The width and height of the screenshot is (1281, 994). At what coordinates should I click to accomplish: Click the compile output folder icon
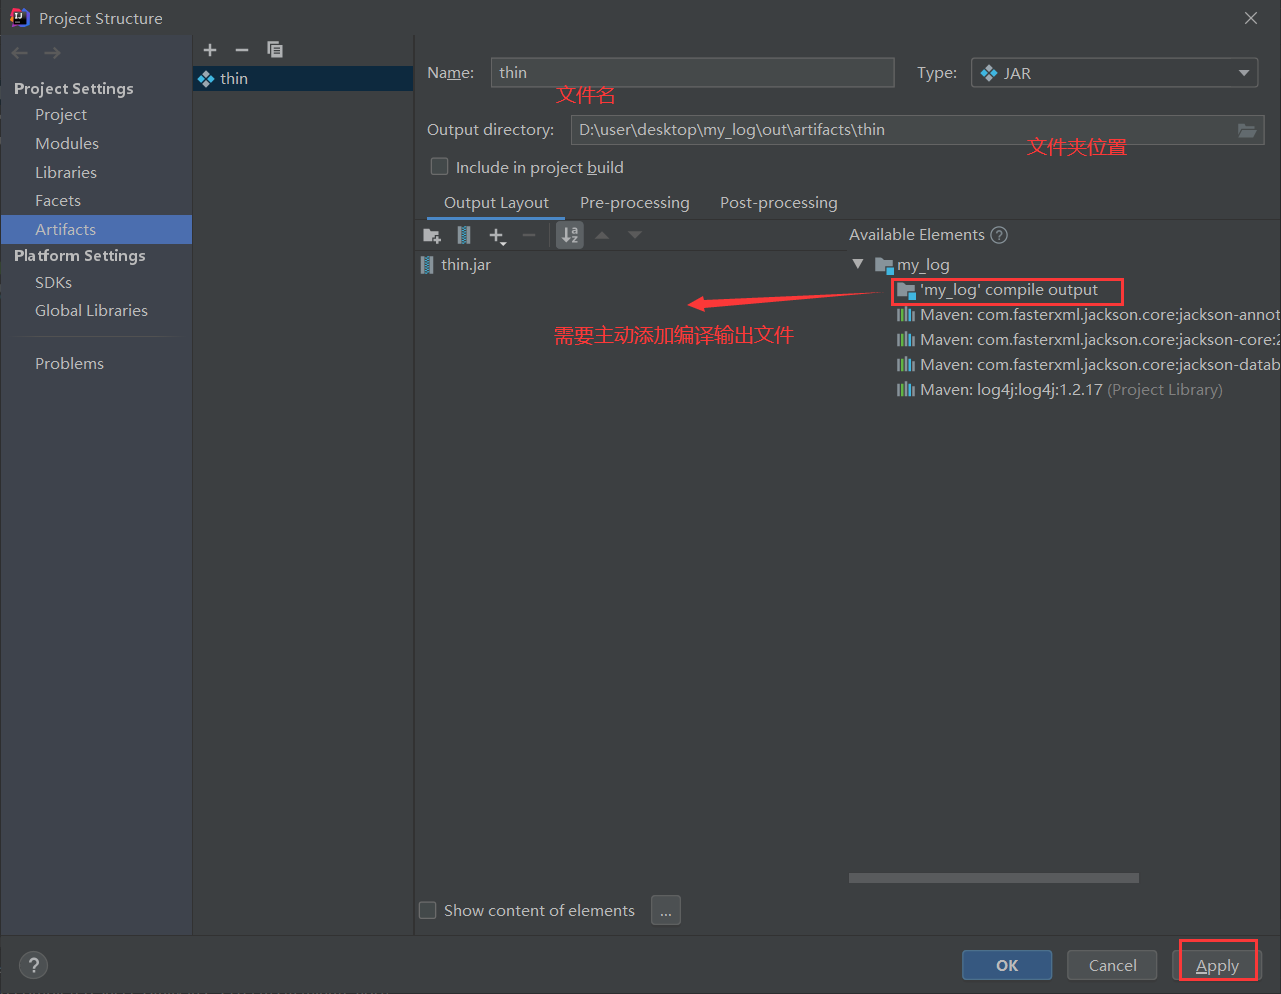coord(906,290)
